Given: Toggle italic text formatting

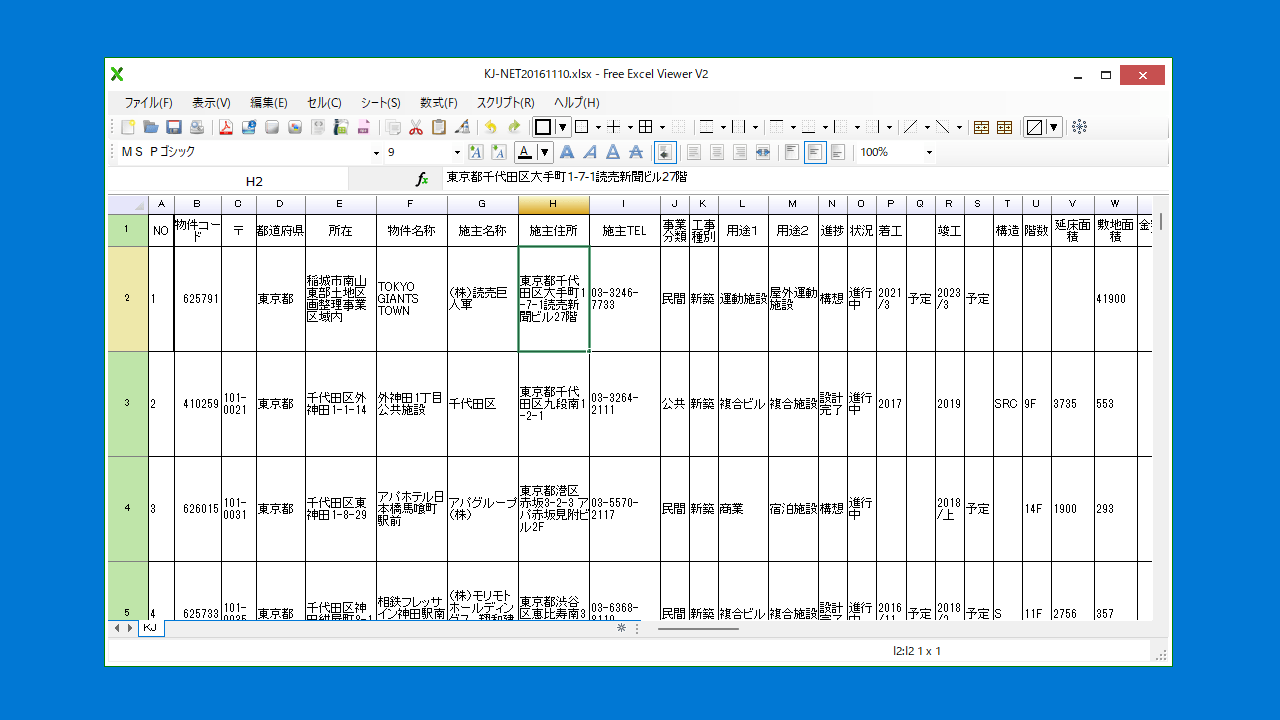Looking at the screenshot, I should (x=590, y=152).
